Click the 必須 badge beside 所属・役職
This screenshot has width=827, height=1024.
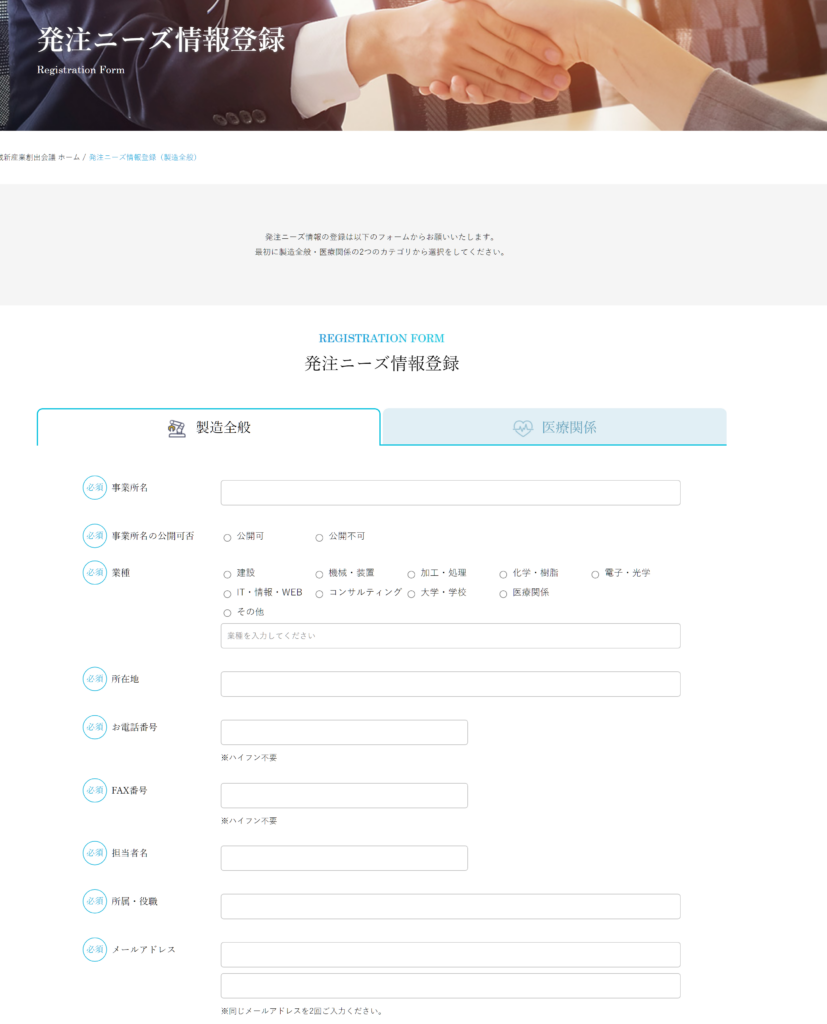(95, 901)
